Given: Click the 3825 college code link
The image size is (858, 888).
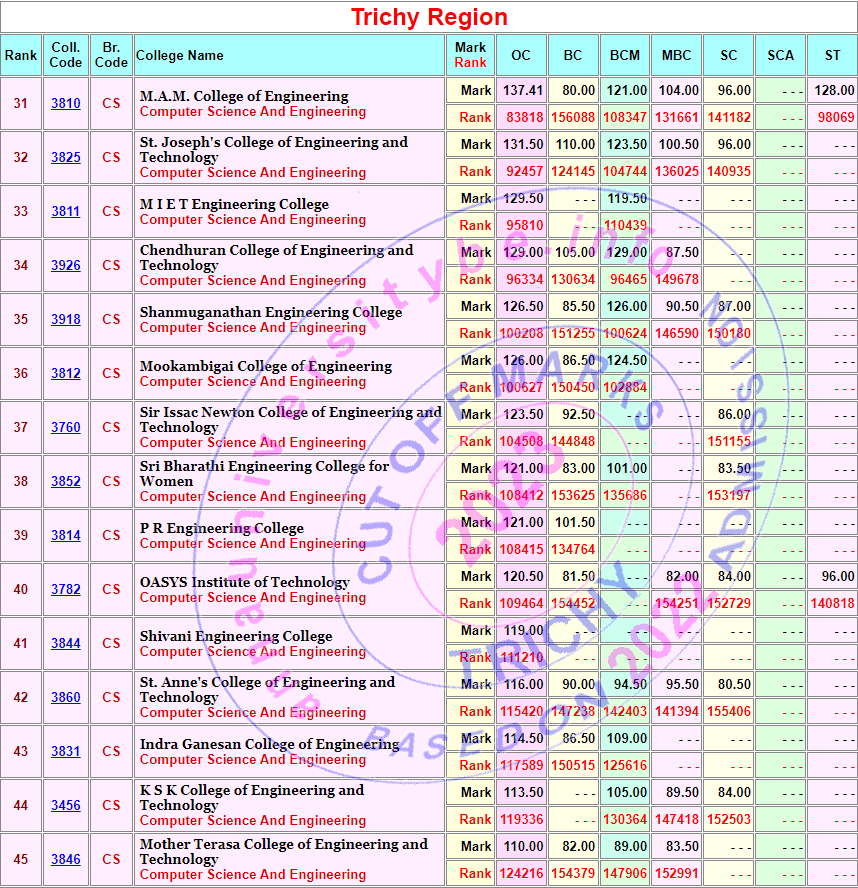Looking at the screenshot, I should pos(66,158).
